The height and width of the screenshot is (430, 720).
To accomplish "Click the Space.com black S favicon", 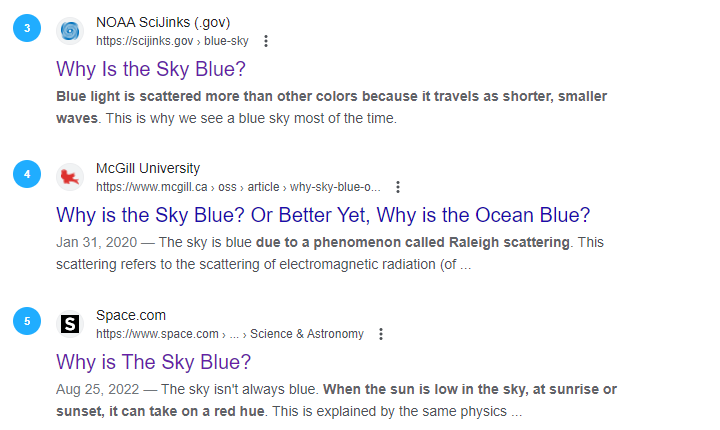I will tap(69, 323).
